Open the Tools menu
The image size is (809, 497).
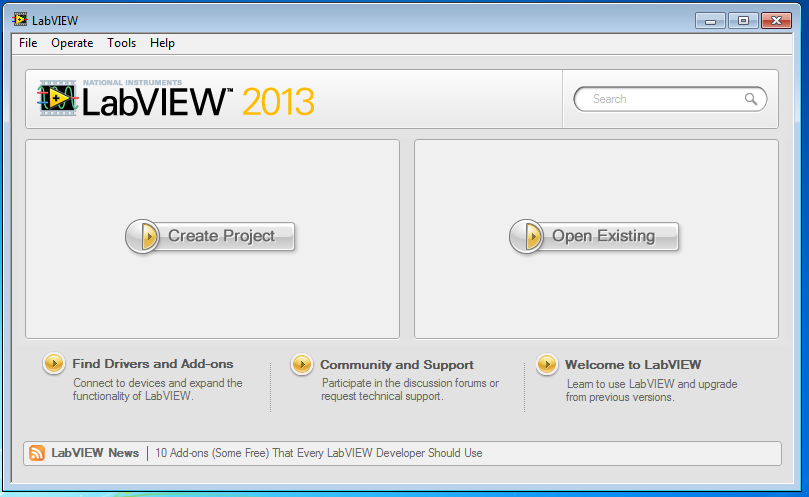pyautogui.click(x=122, y=43)
